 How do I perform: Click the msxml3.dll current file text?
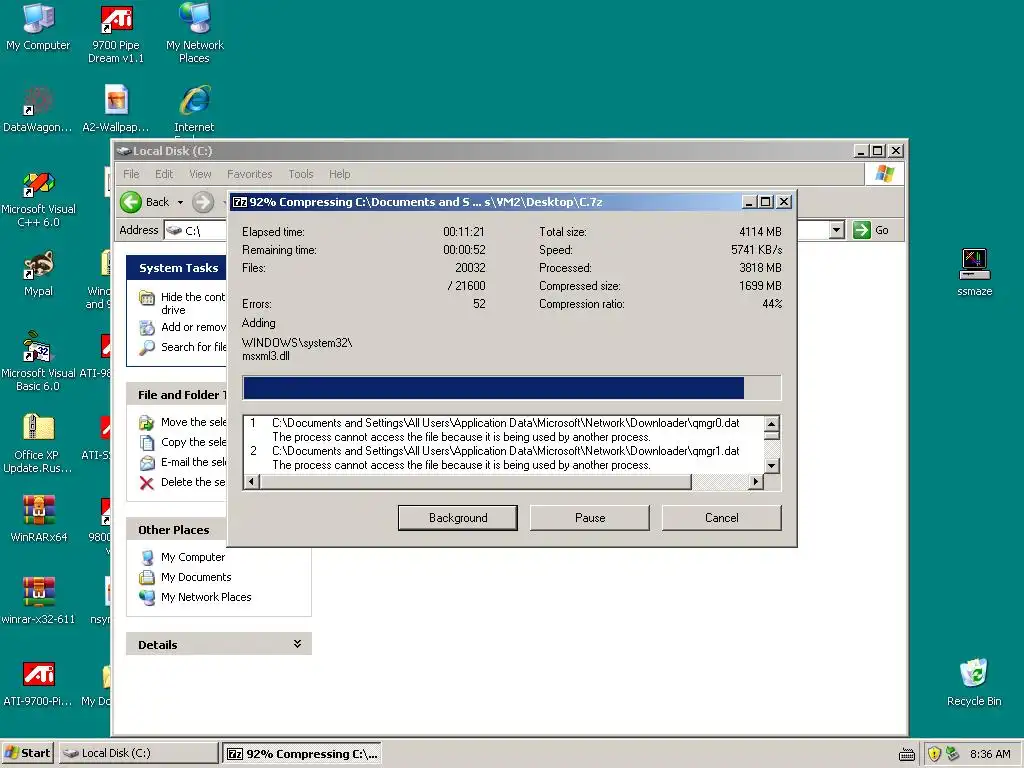pyautogui.click(x=266, y=356)
